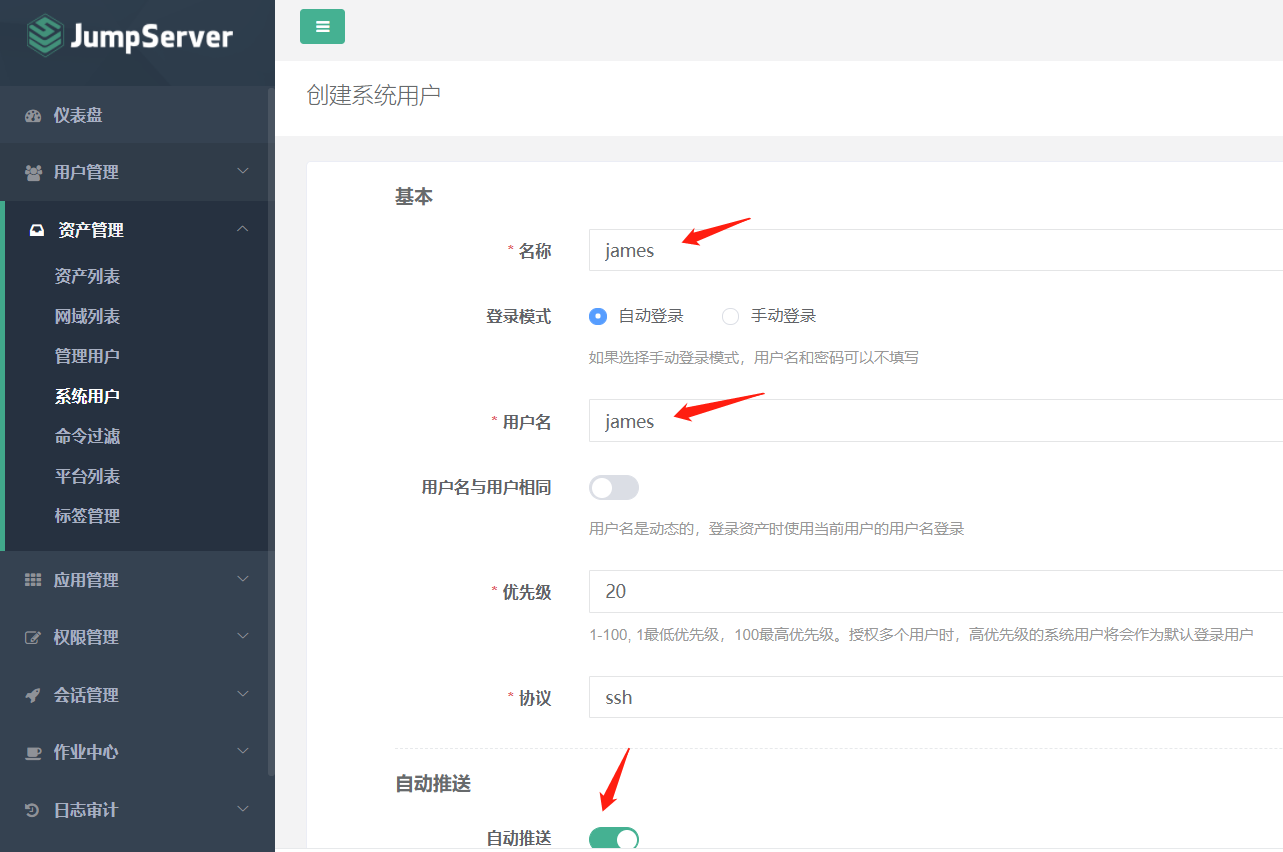Select 系统用户 in the sidebar
1283x852 pixels.
[x=87, y=396]
